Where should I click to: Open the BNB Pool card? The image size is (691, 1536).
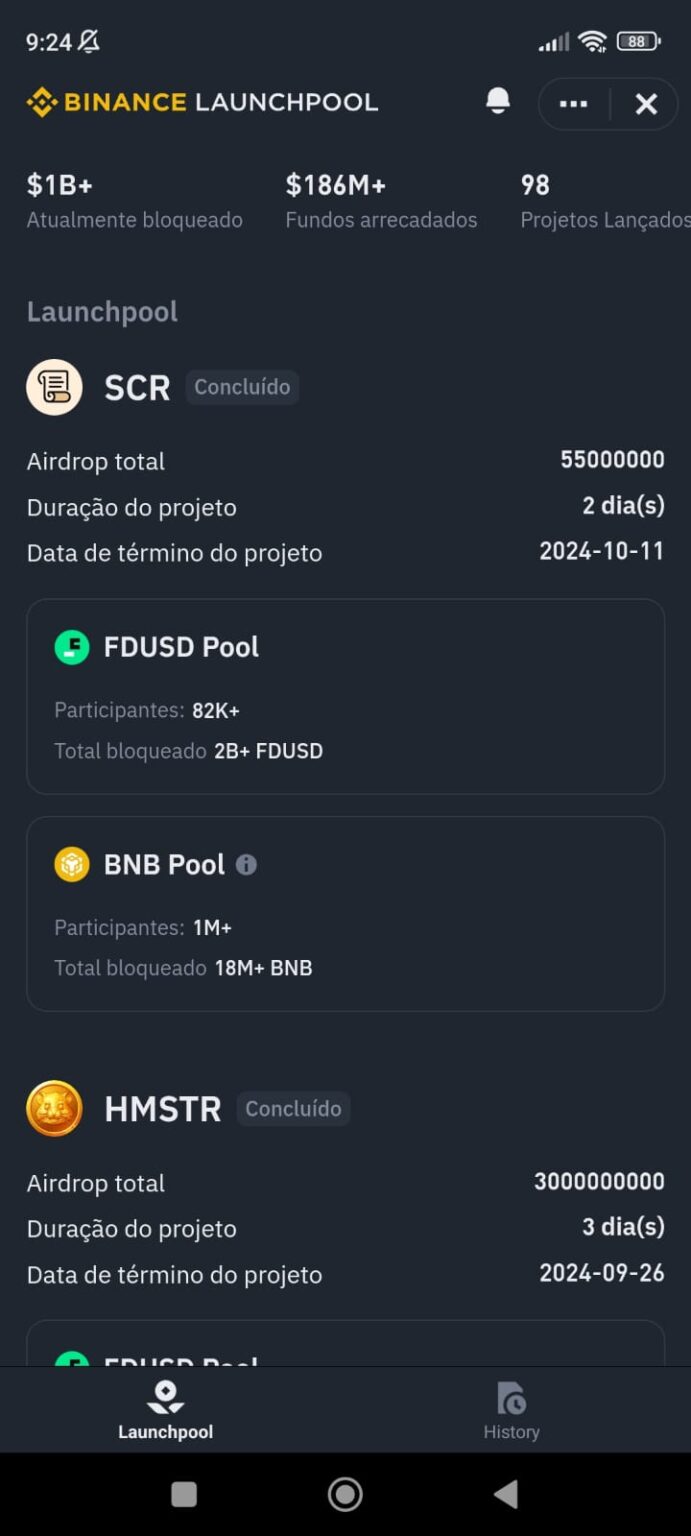coord(345,914)
